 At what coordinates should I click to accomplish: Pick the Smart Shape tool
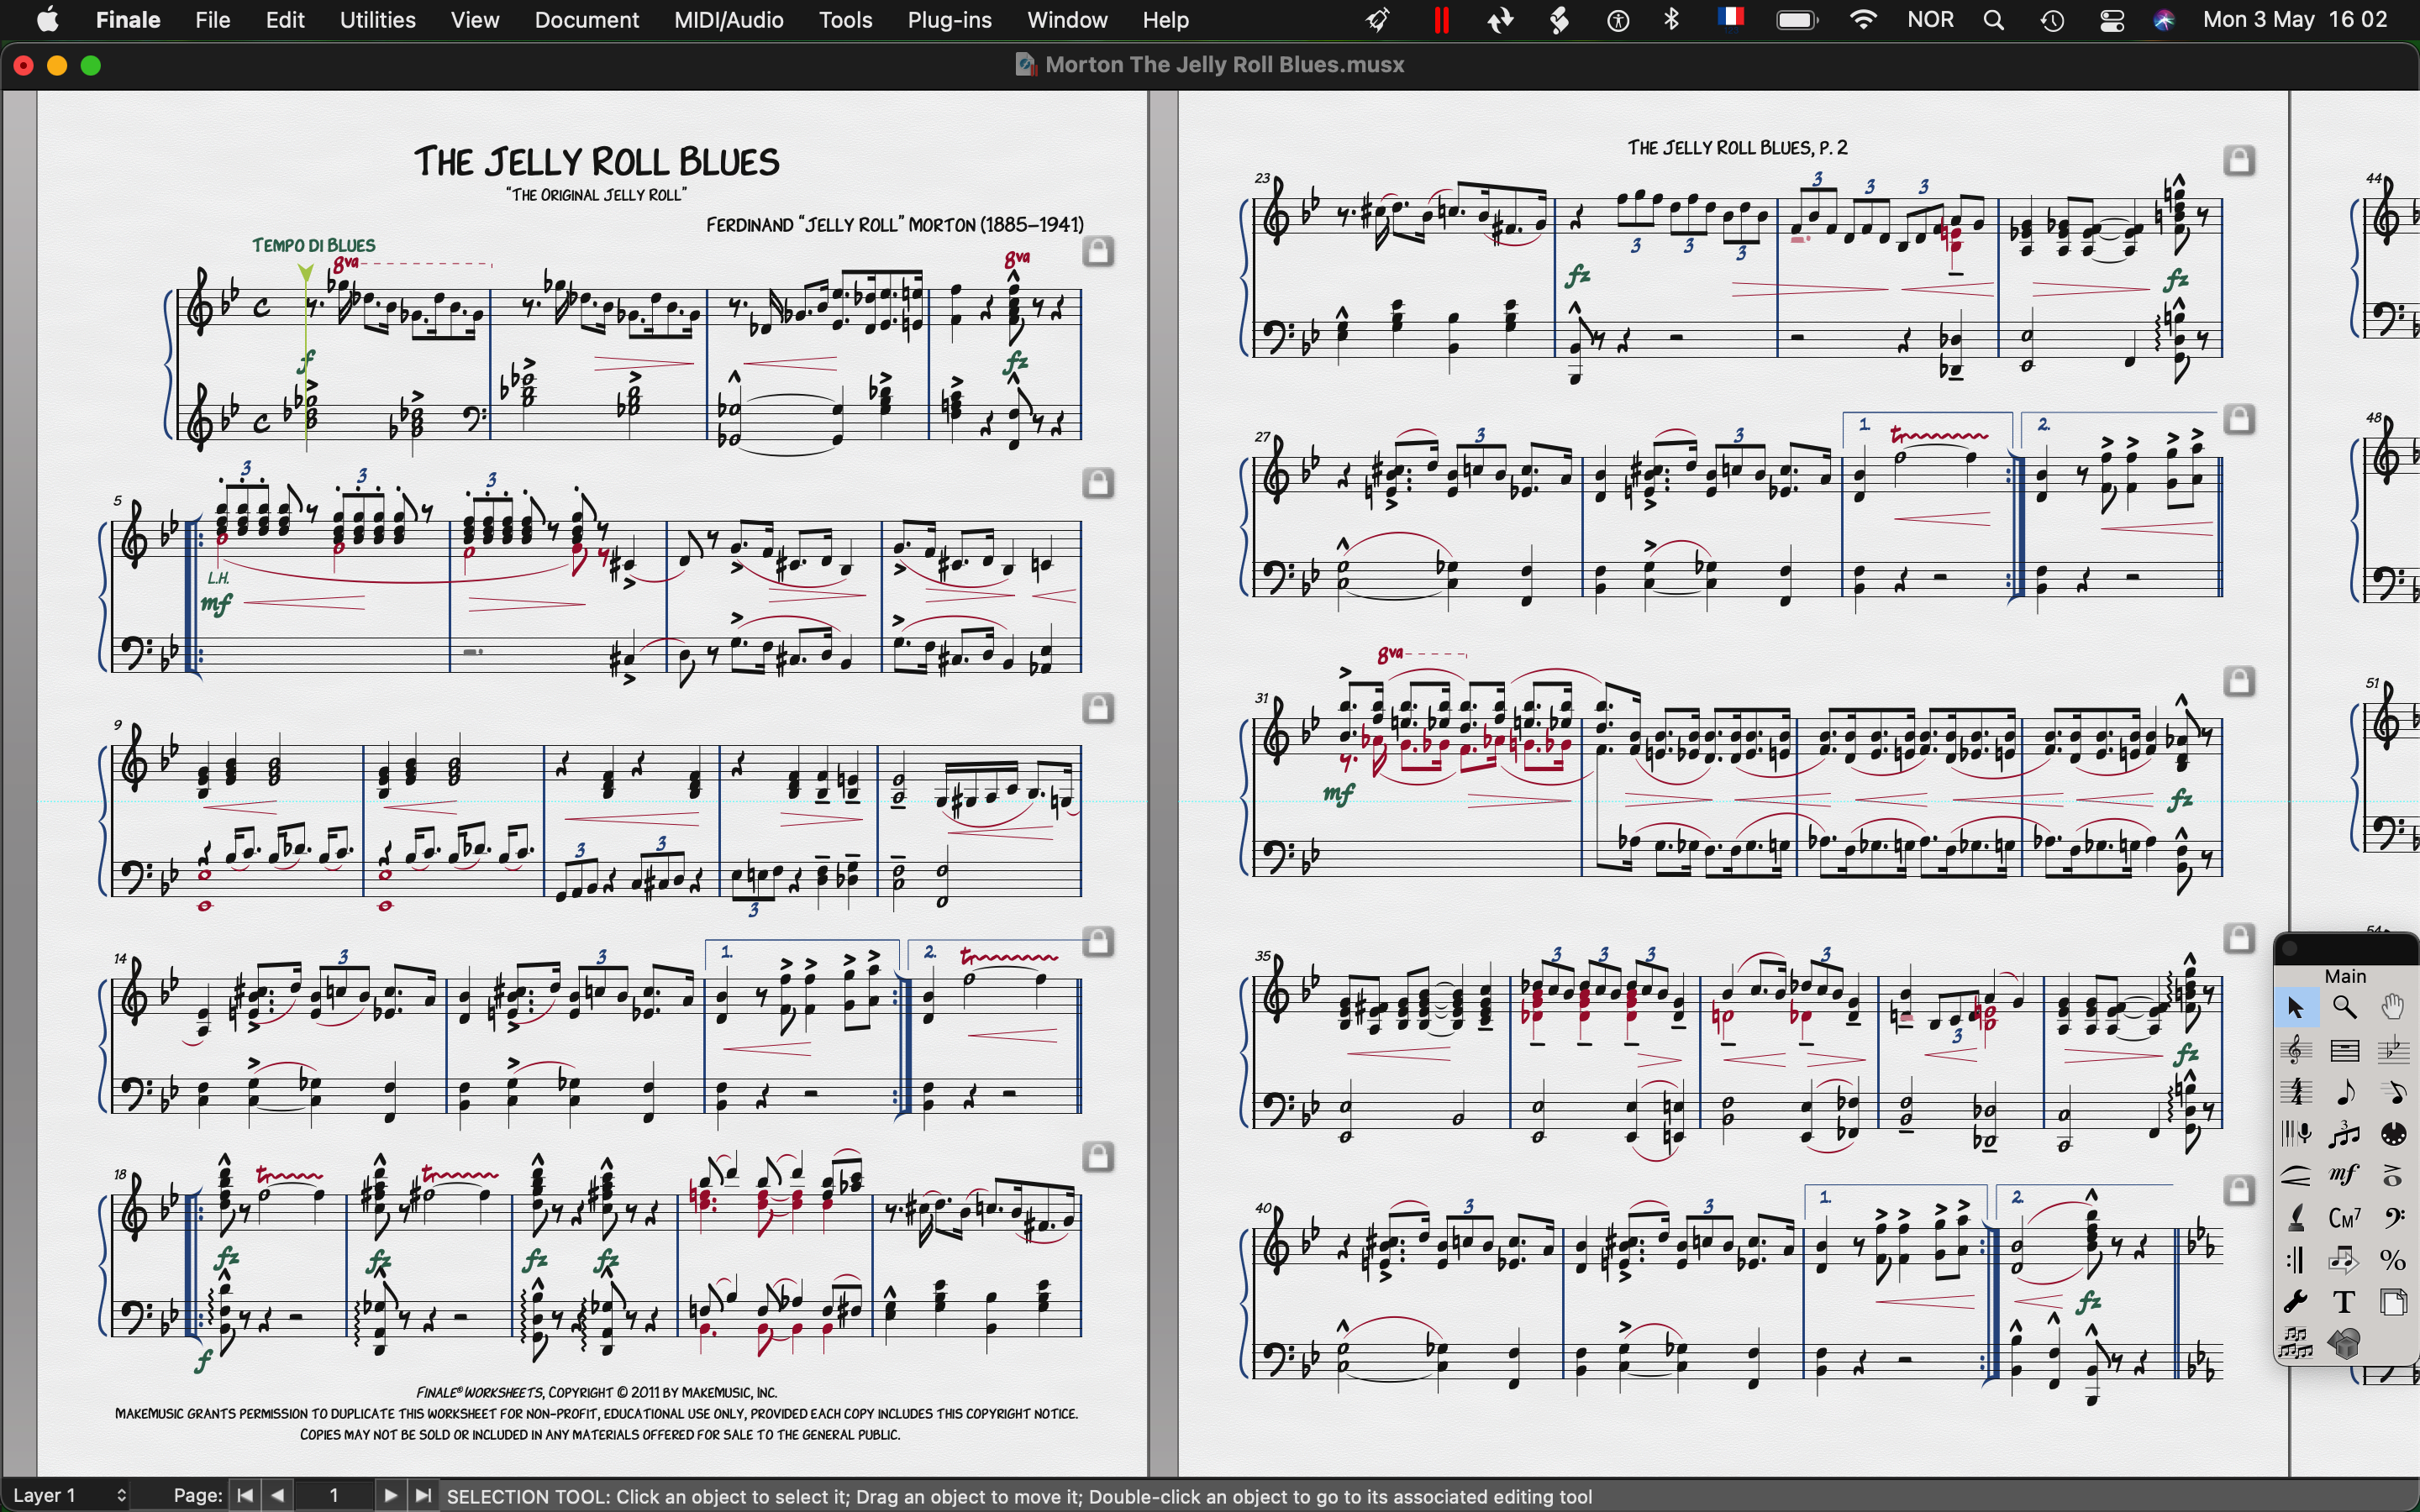pyautogui.click(x=2297, y=1176)
